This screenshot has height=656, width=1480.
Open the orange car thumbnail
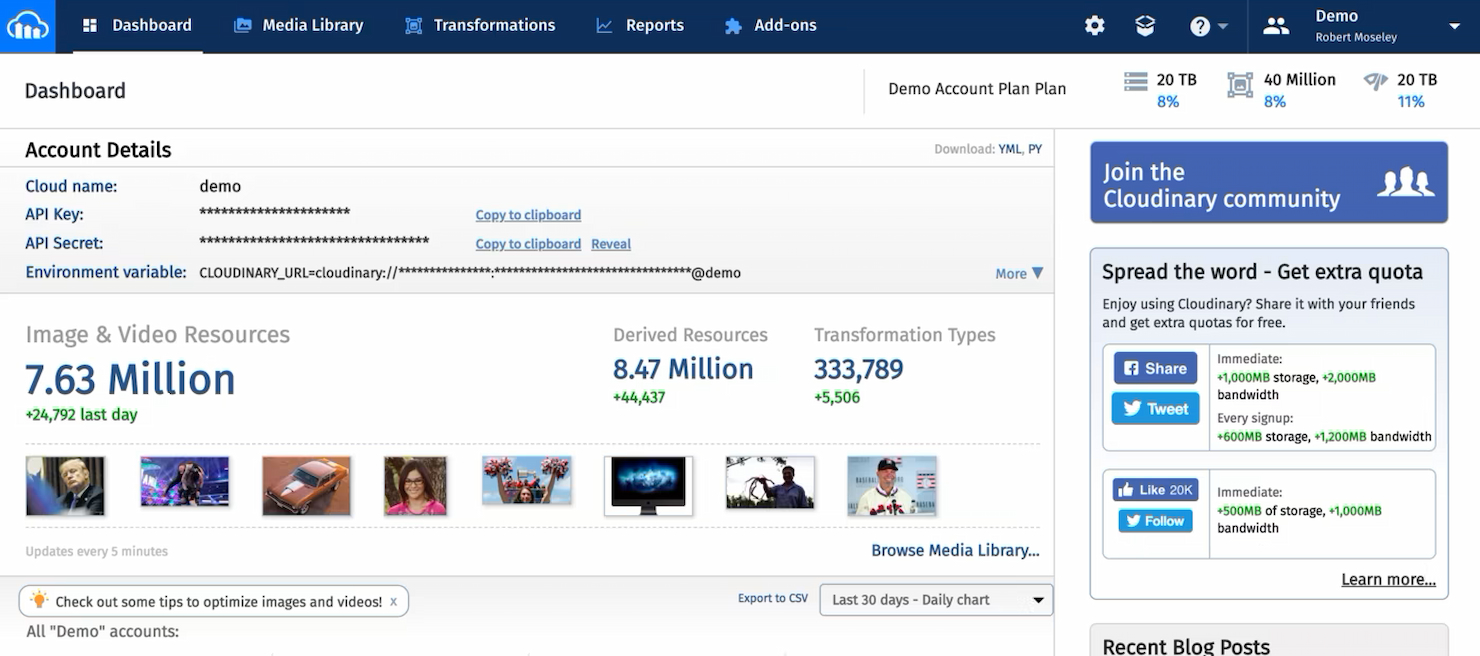tap(307, 486)
